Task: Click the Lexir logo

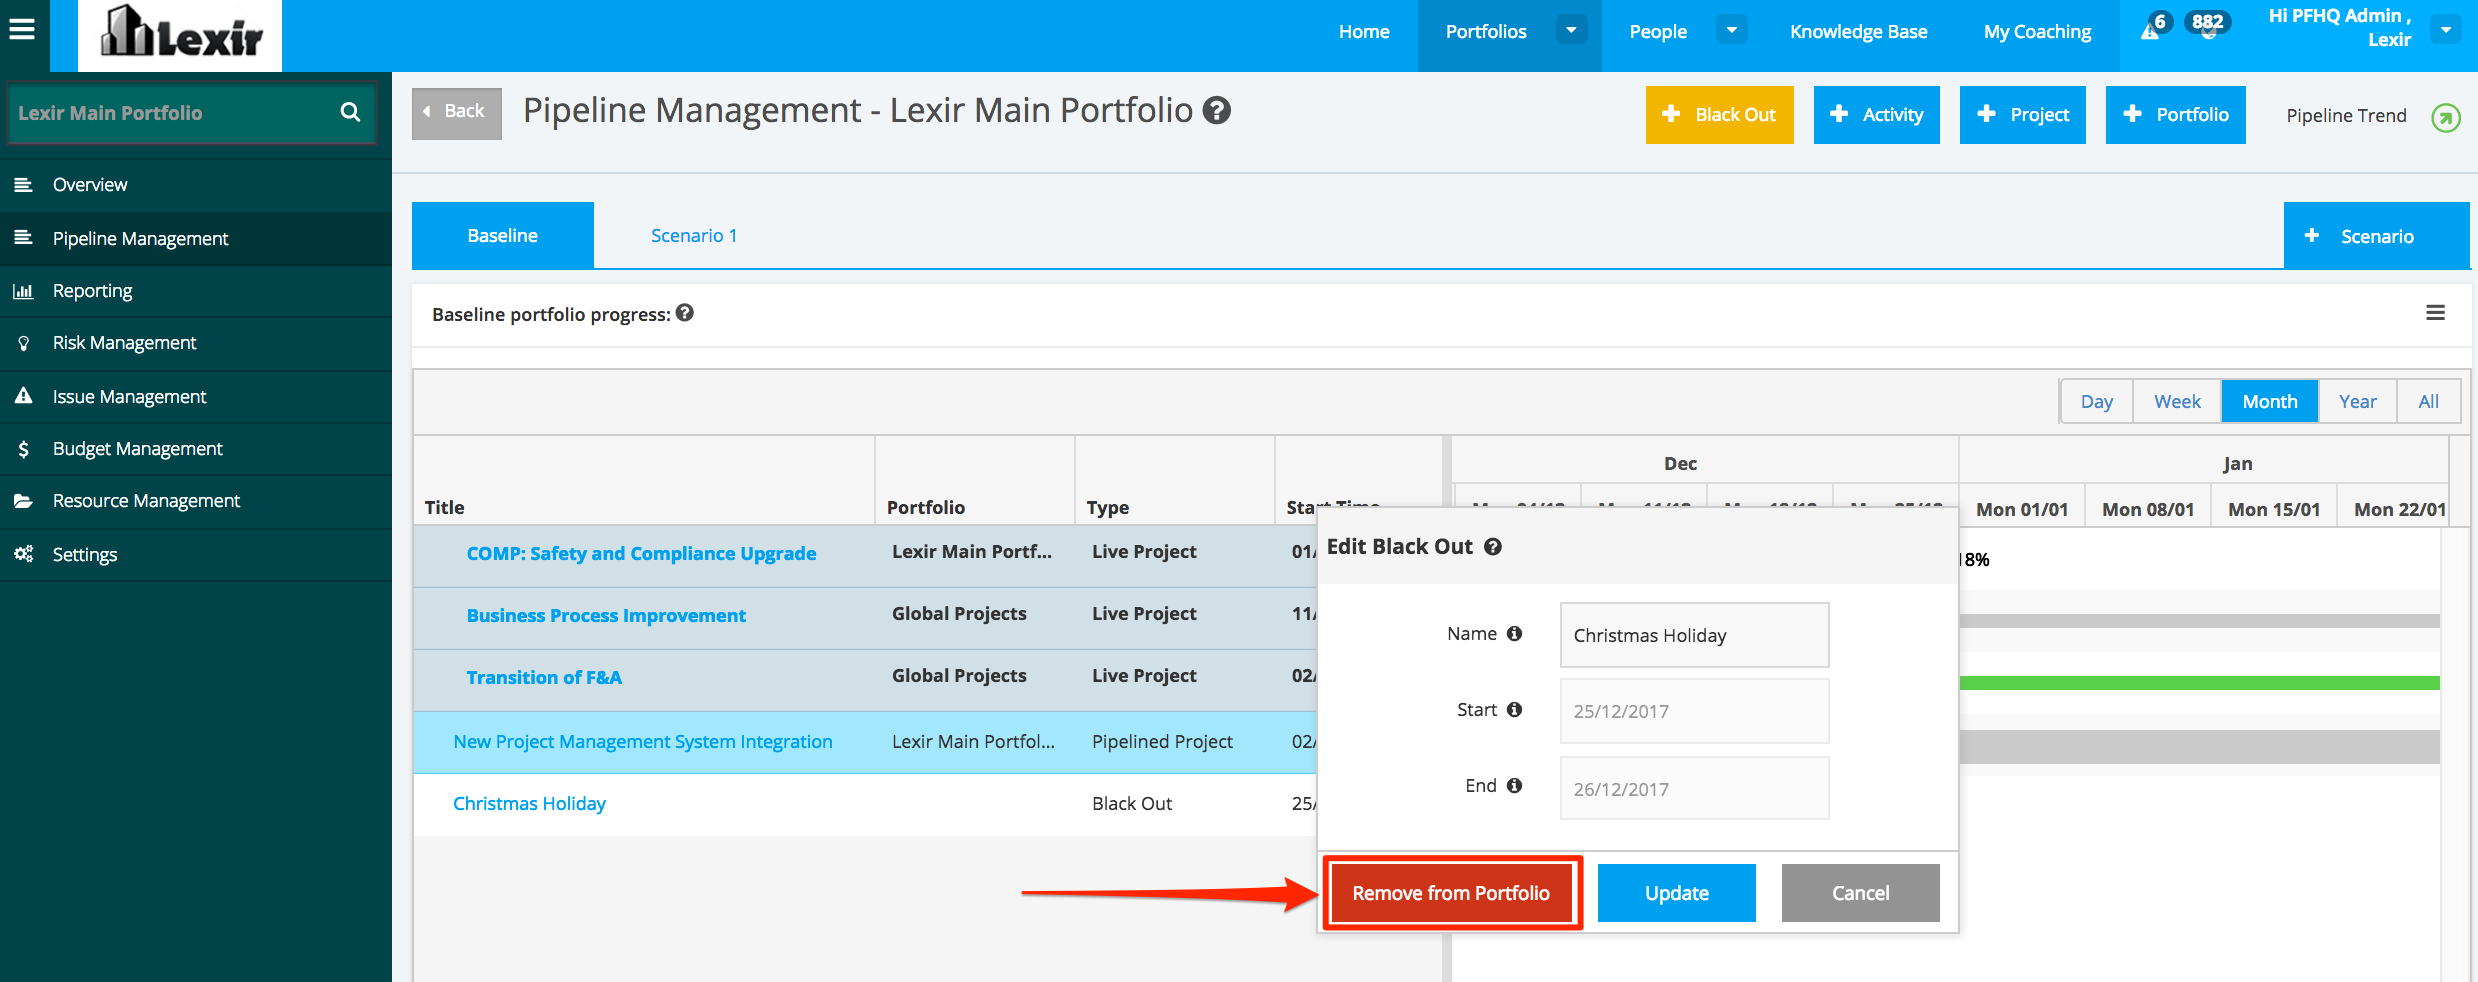Action: 180,35
